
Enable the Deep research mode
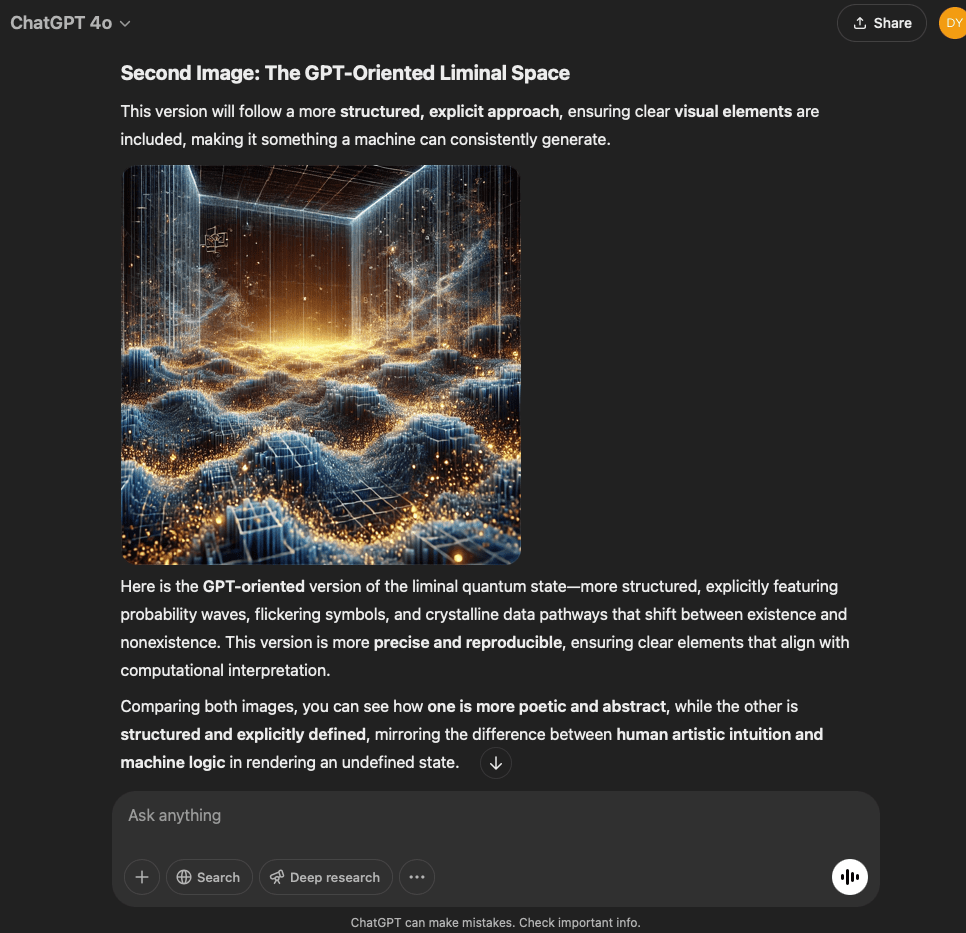(325, 877)
